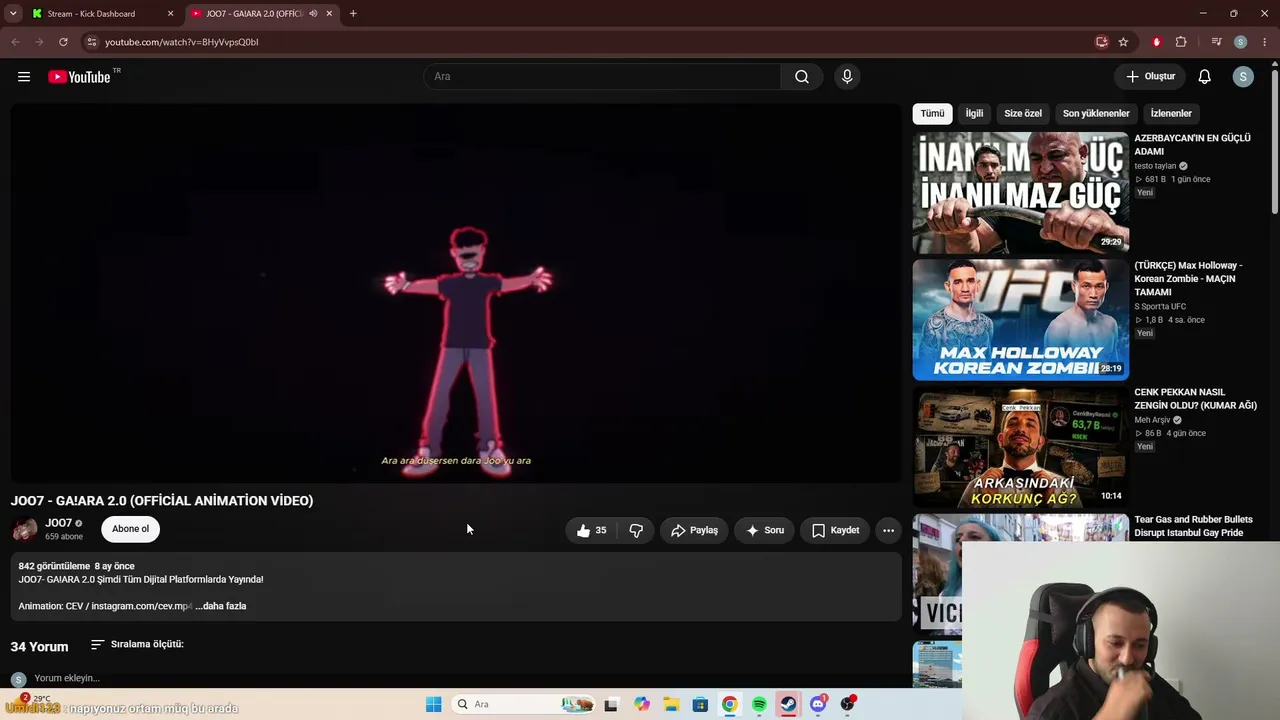Open the Cenk Pekkan video thumbnail
The width and height of the screenshot is (1280, 720).
1021,447
